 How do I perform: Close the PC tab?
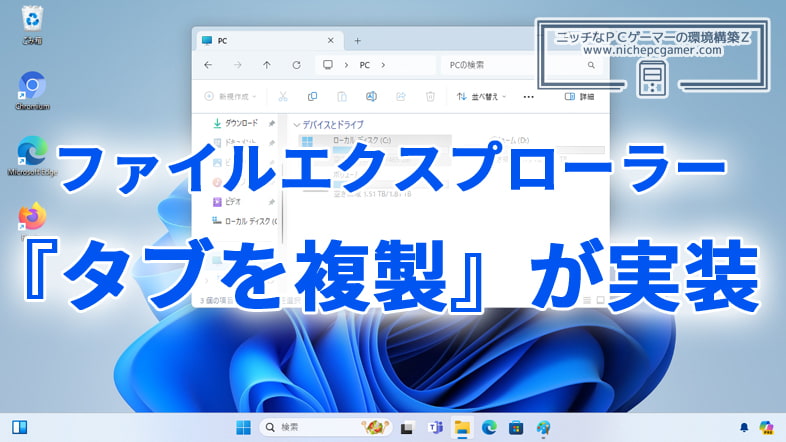click(330, 41)
